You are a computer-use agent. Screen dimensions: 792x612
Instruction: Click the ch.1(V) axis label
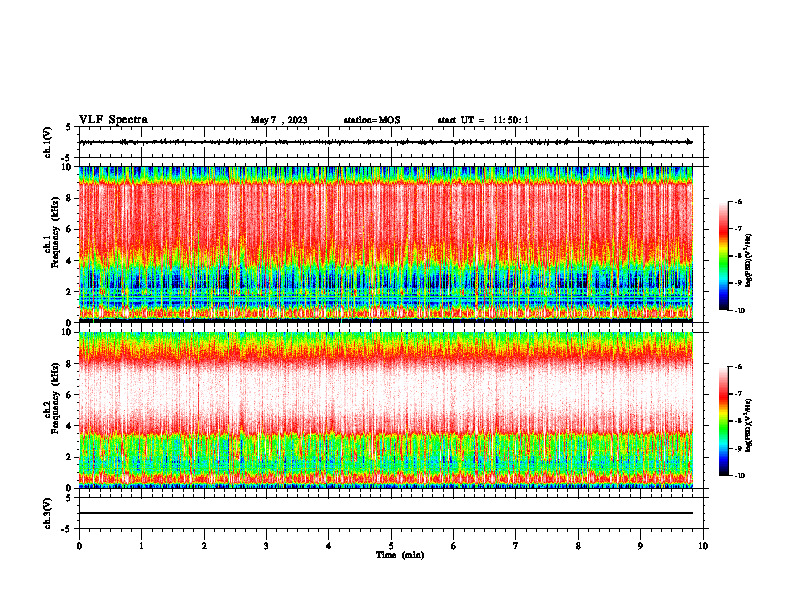[x=48, y=142]
